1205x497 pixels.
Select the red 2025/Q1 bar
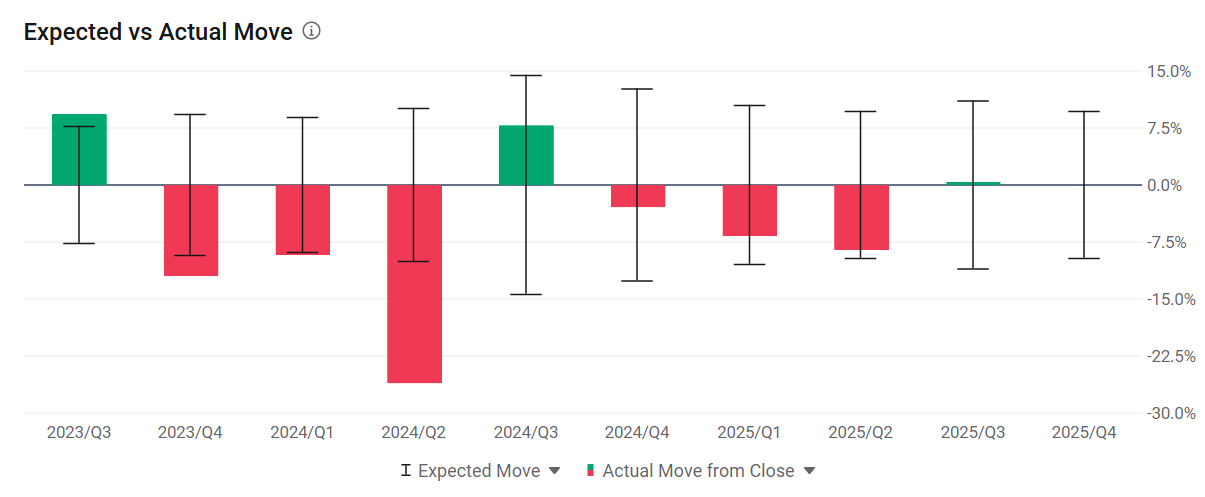[x=750, y=210]
